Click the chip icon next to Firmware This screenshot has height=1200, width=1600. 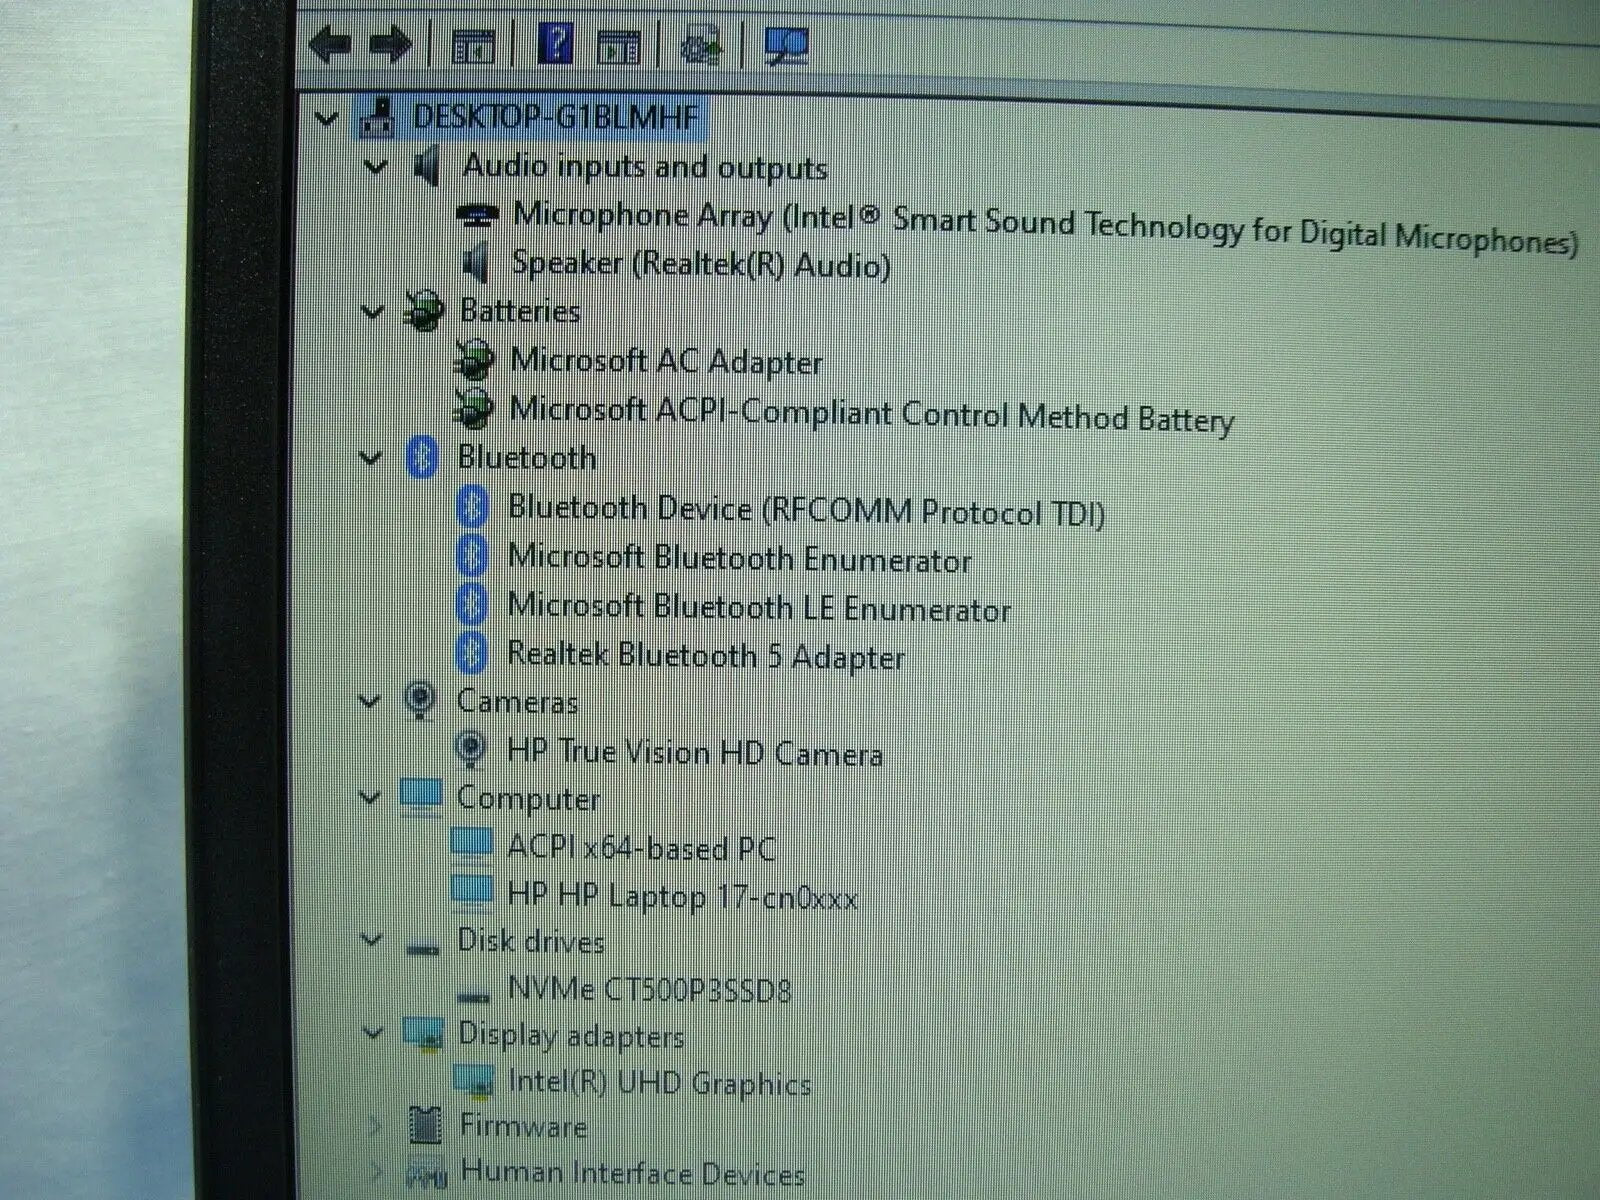[425, 1126]
